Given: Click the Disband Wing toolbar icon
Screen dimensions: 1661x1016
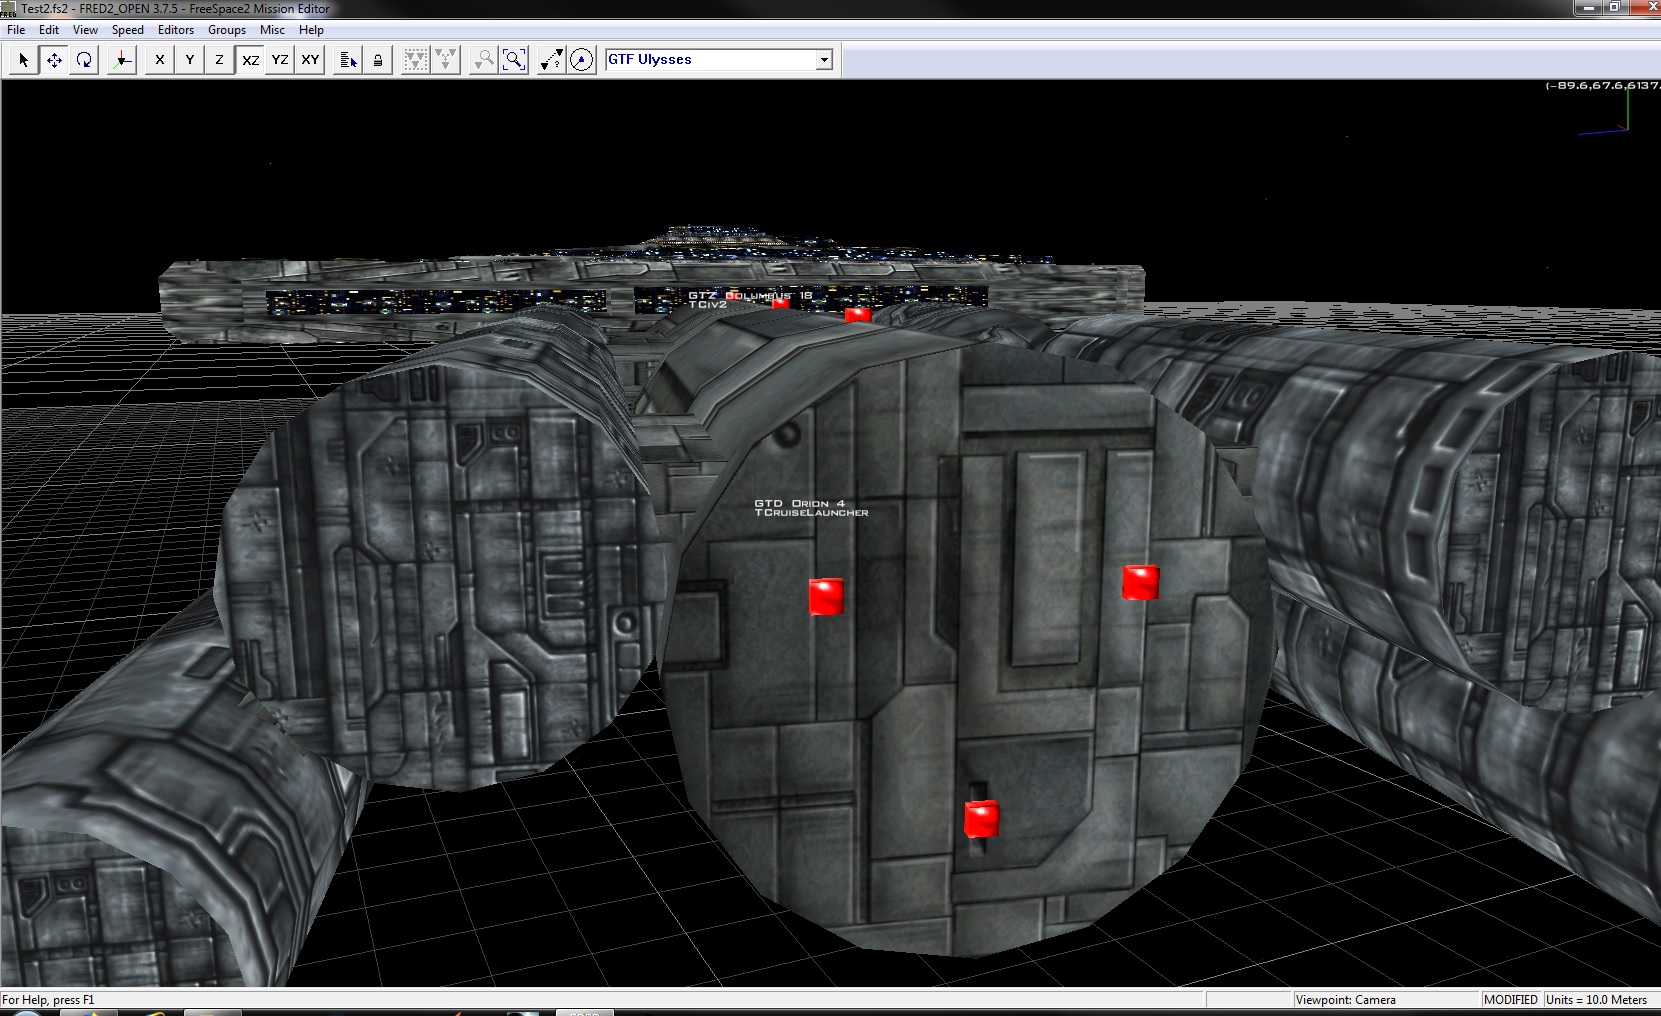Looking at the screenshot, I should (446, 60).
